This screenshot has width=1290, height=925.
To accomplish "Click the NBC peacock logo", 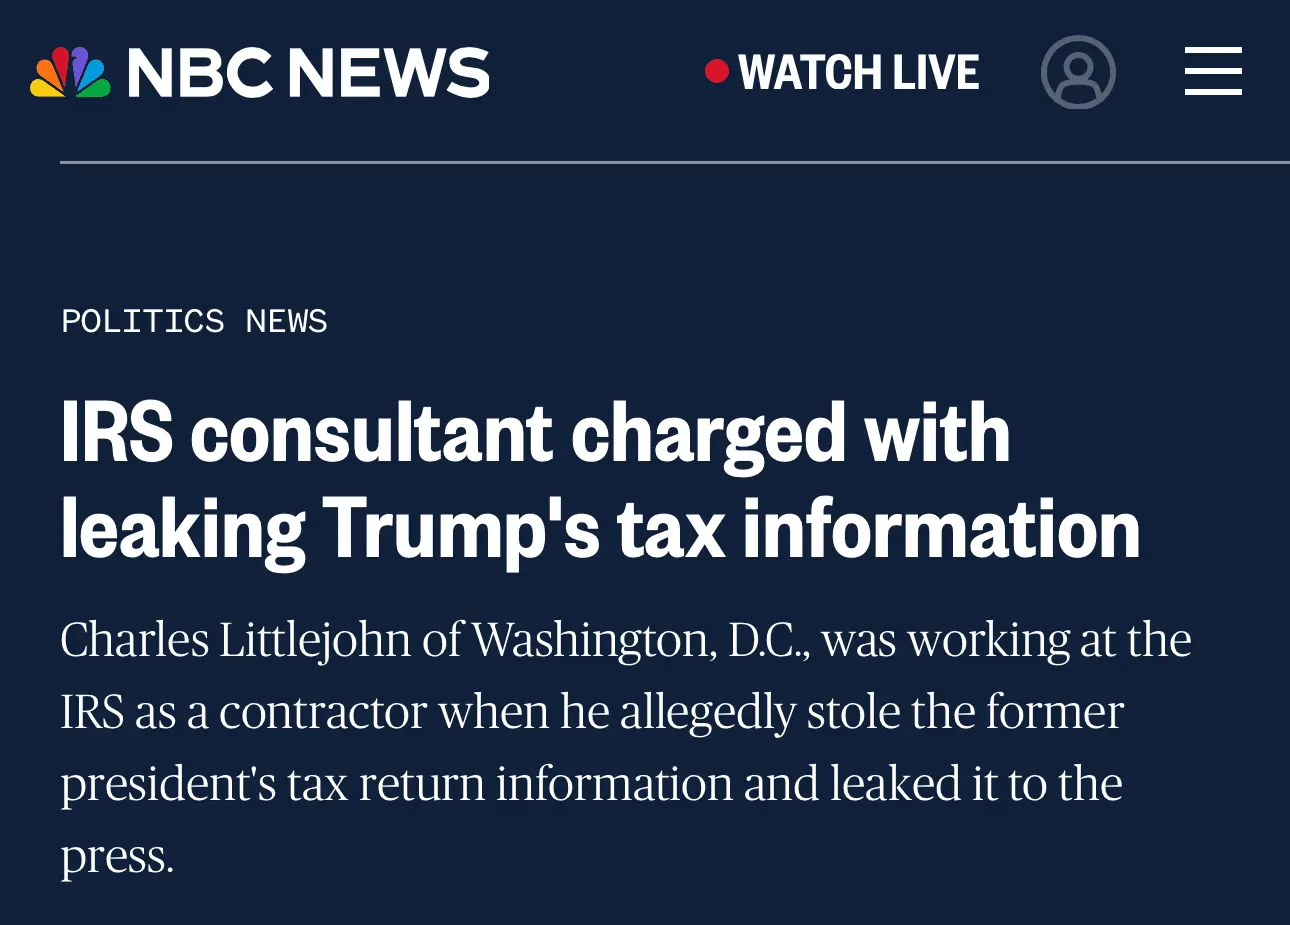I will [70, 73].
